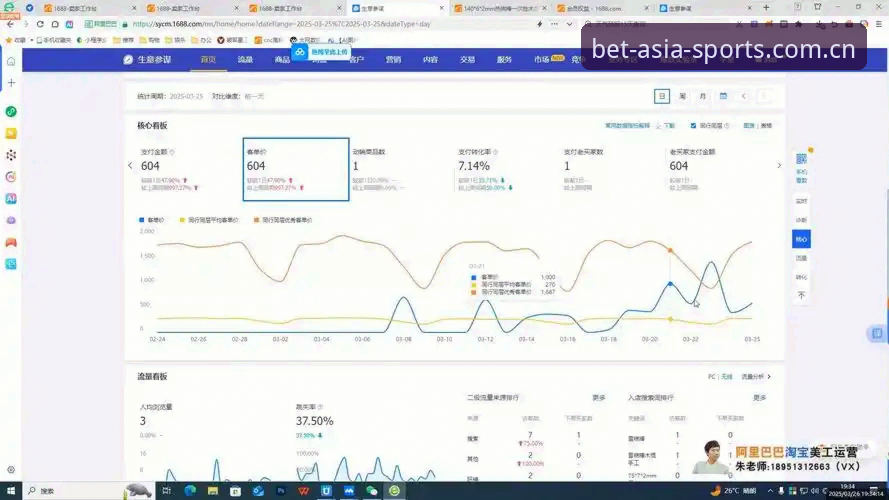Click the back-to-top arrow in right sidebar

tap(801, 295)
